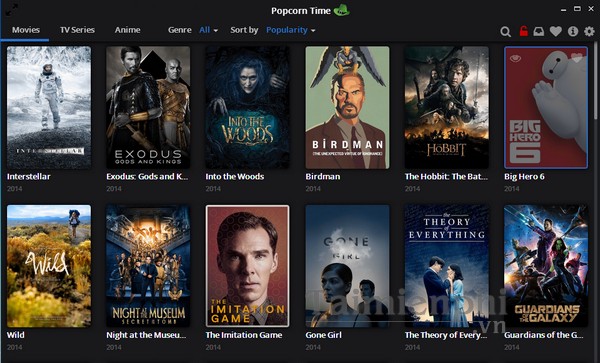Click the green hat Popcorn Time logo
The image size is (600, 363).
[x=341, y=10]
